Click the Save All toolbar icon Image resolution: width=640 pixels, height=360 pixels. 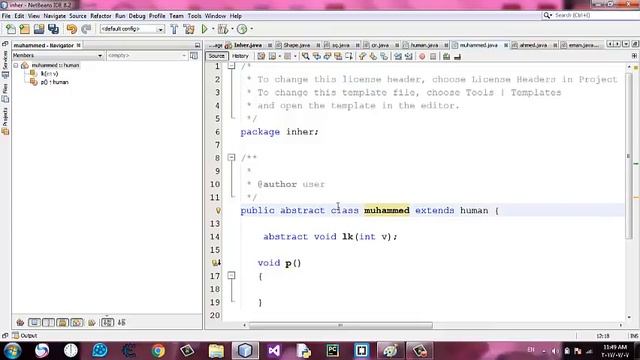click(53, 29)
